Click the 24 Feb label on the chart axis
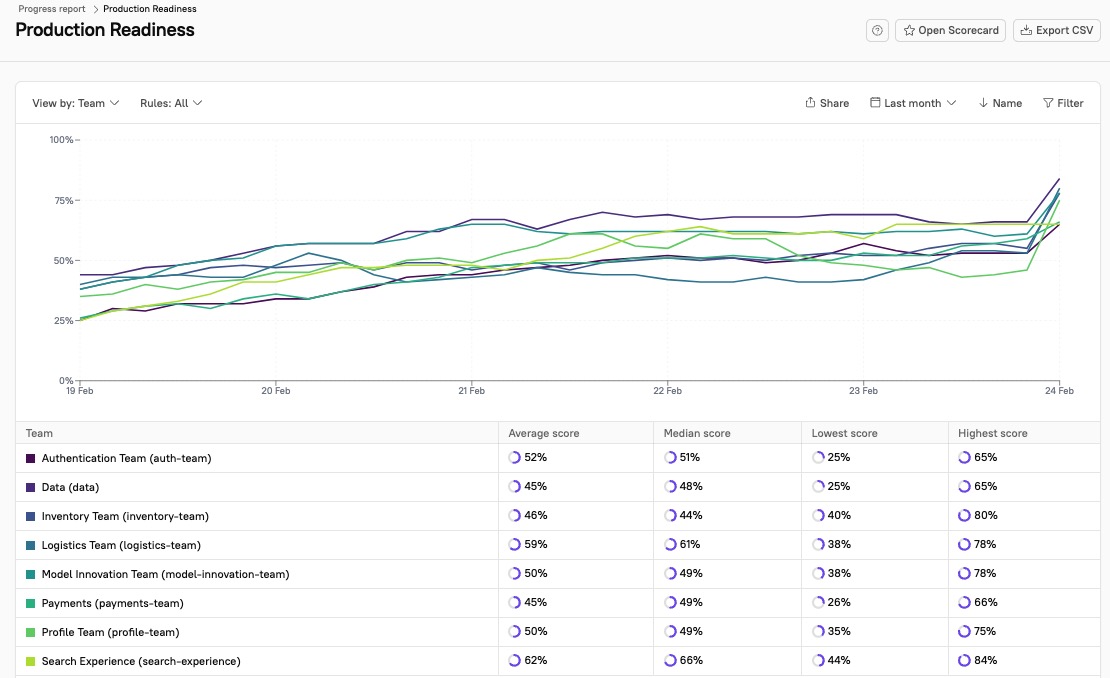The width and height of the screenshot is (1110, 678). 1059,391
